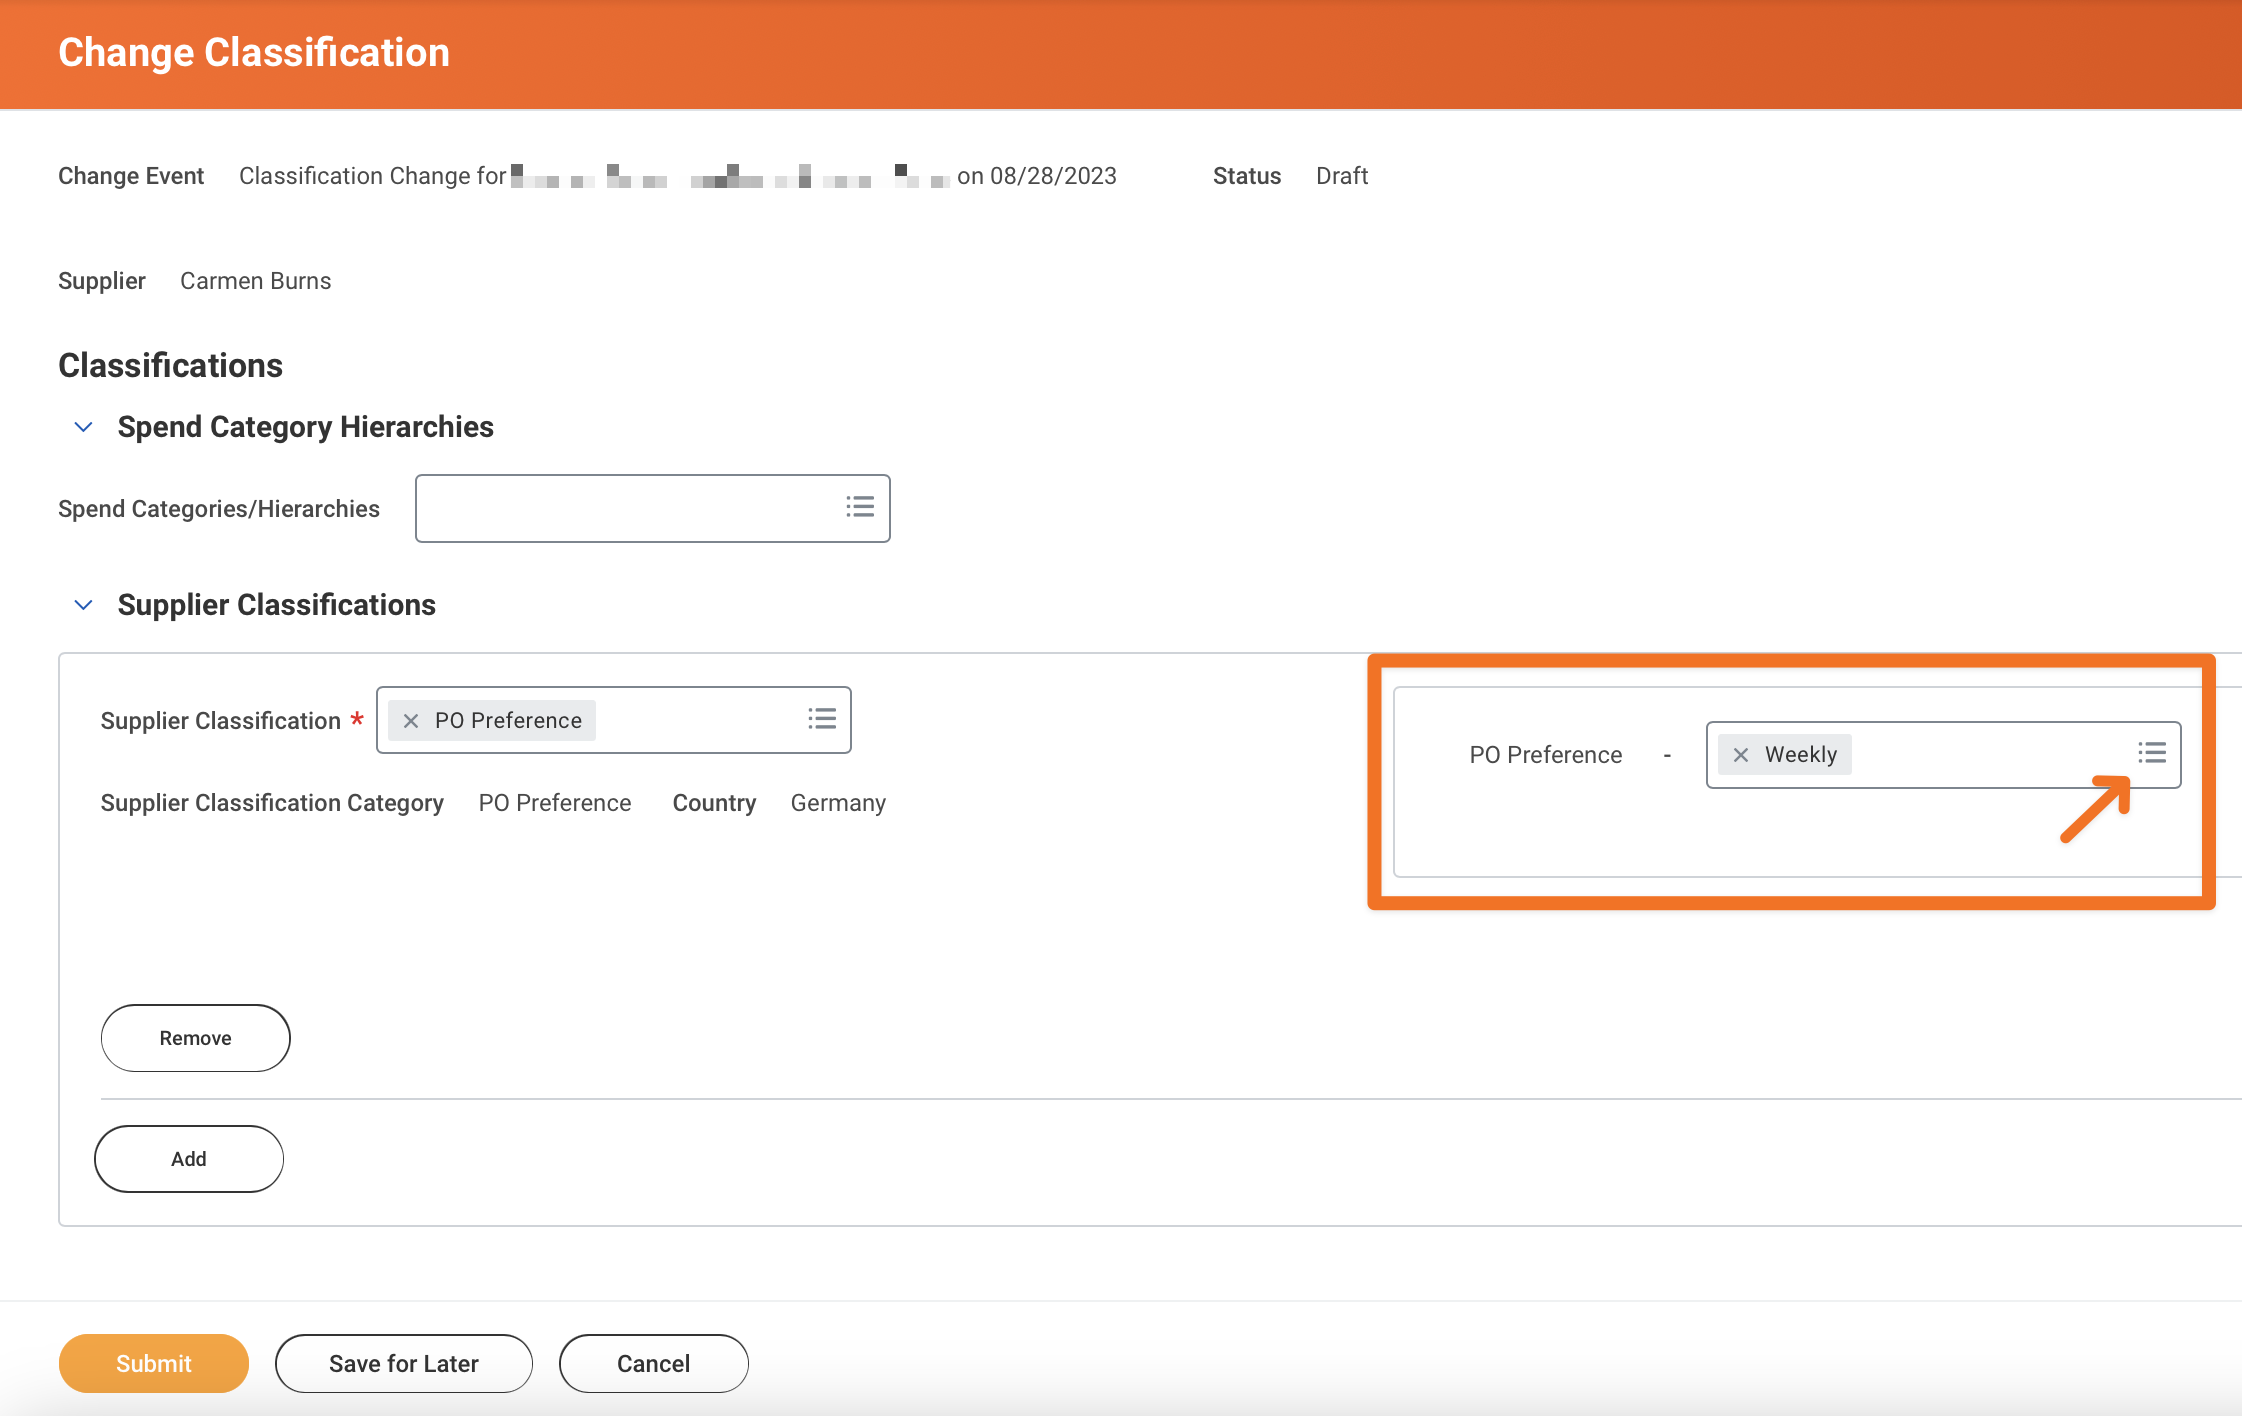Remove the PO Preference tag via its X
Viewport: 2242px width, 1416px height.
(x=411, y=719)
